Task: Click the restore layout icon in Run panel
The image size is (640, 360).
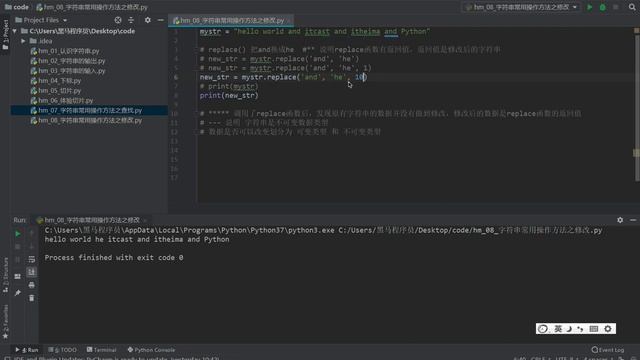Action: [x=18, y=276]
